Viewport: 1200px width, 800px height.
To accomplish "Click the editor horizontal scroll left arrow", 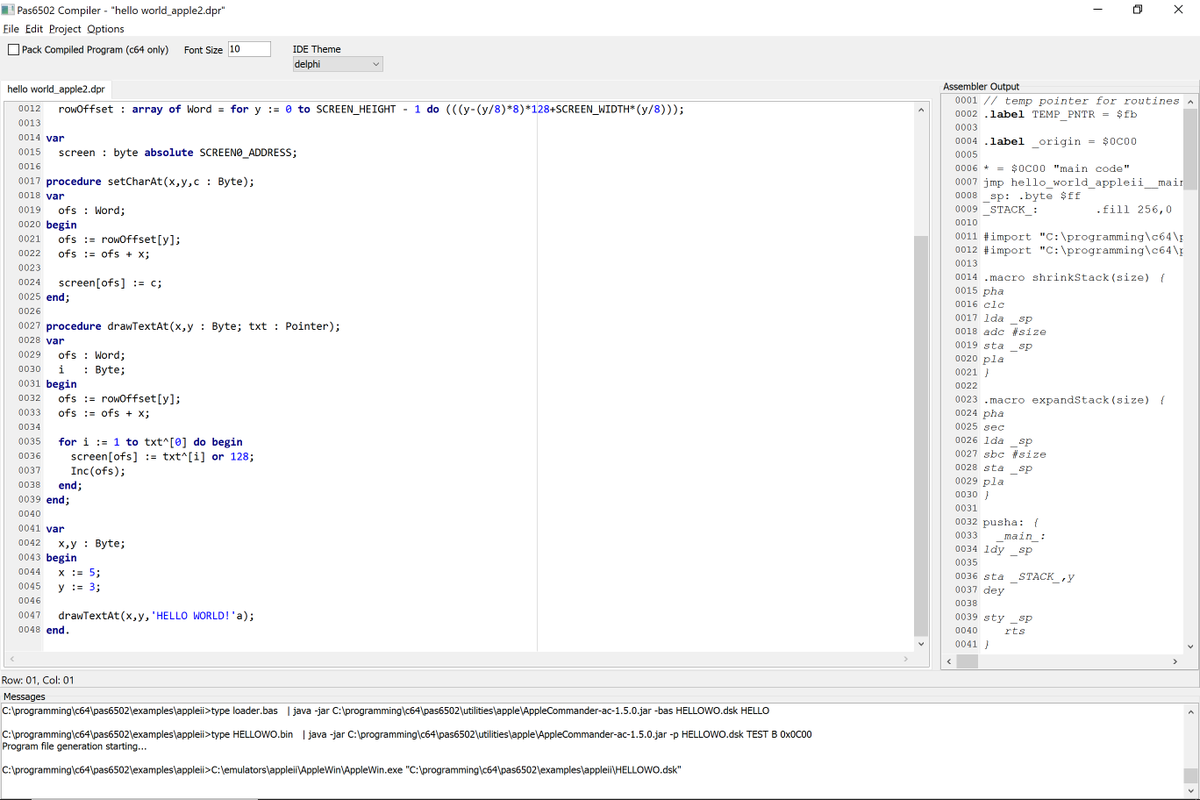I will pos(10,660).
